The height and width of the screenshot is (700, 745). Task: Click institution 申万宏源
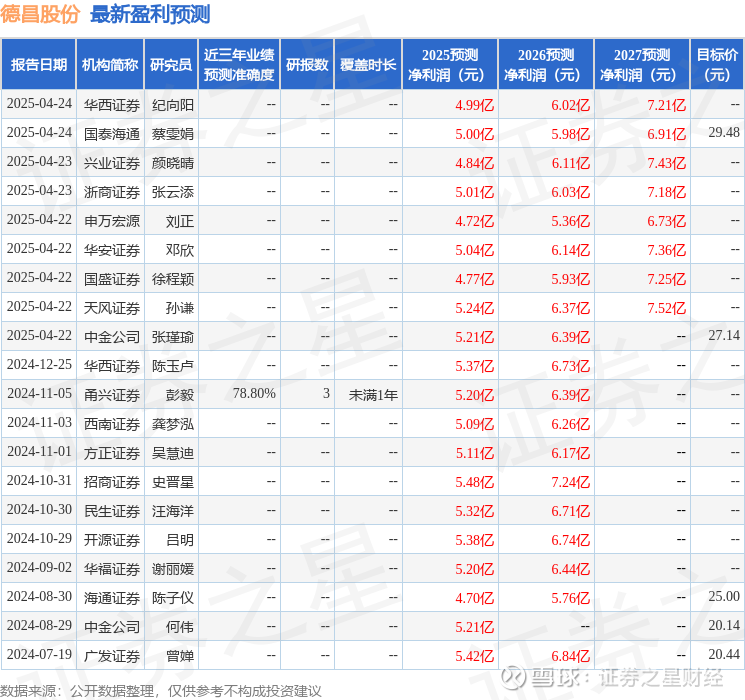coord(112,221)
